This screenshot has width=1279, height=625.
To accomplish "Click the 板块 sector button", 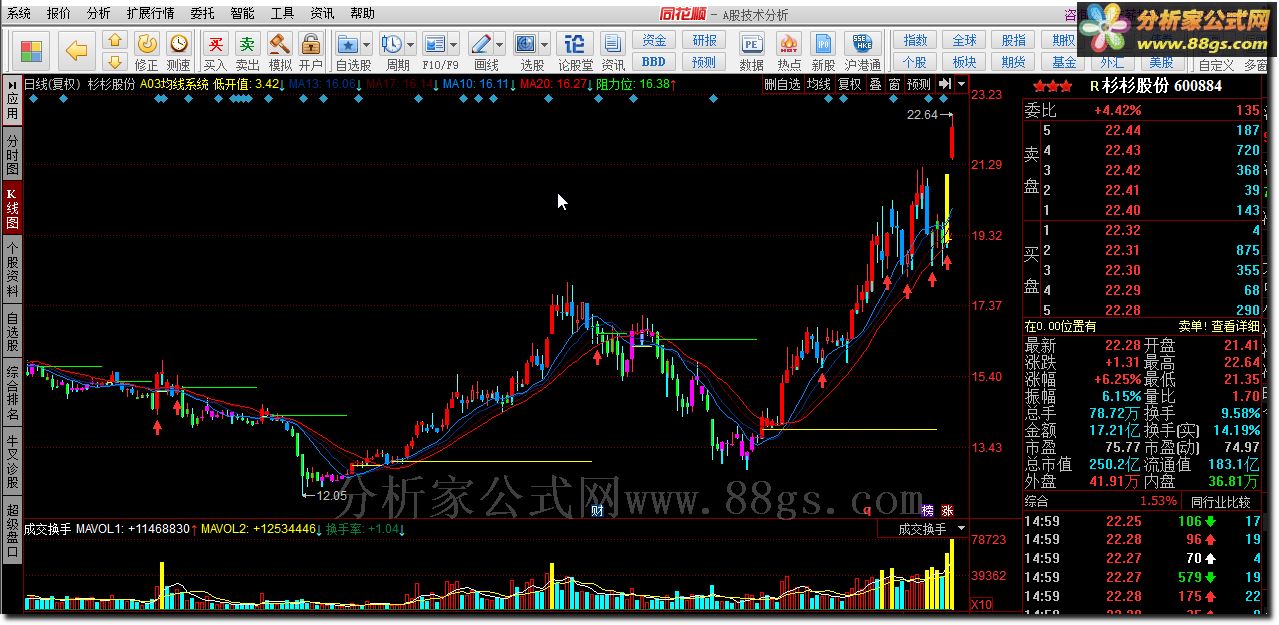I will point(964,61).
